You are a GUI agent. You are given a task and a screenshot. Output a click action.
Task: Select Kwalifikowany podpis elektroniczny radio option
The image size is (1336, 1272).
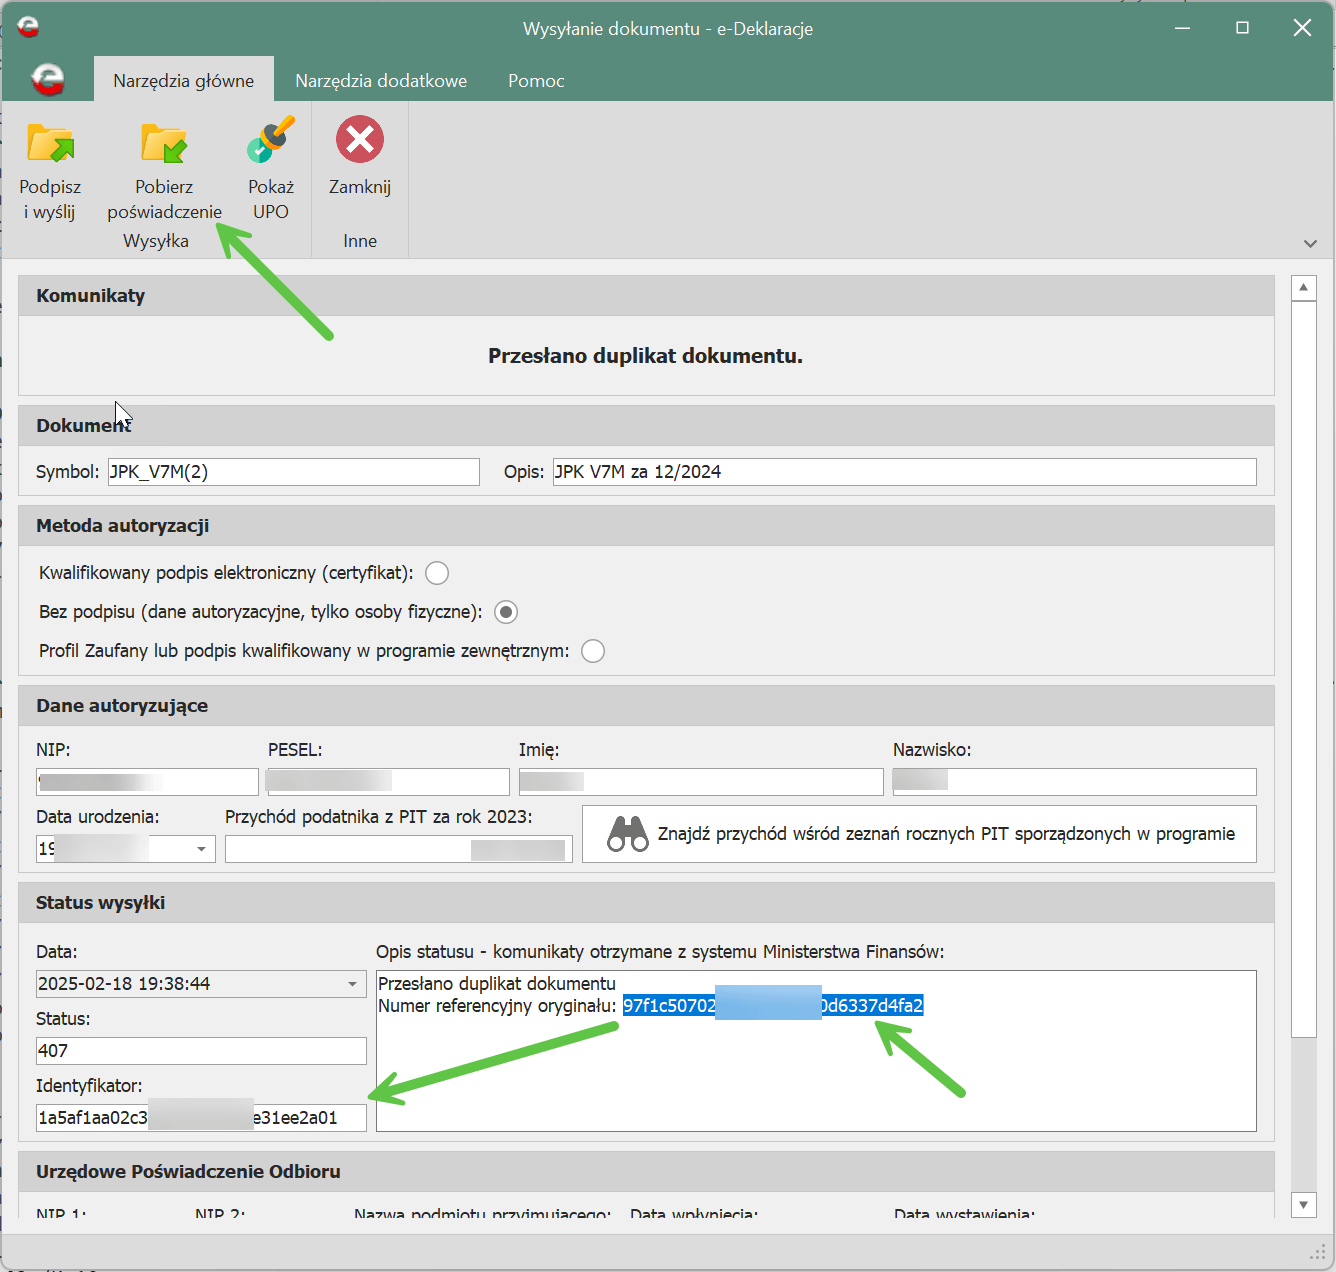coord(437,573)
